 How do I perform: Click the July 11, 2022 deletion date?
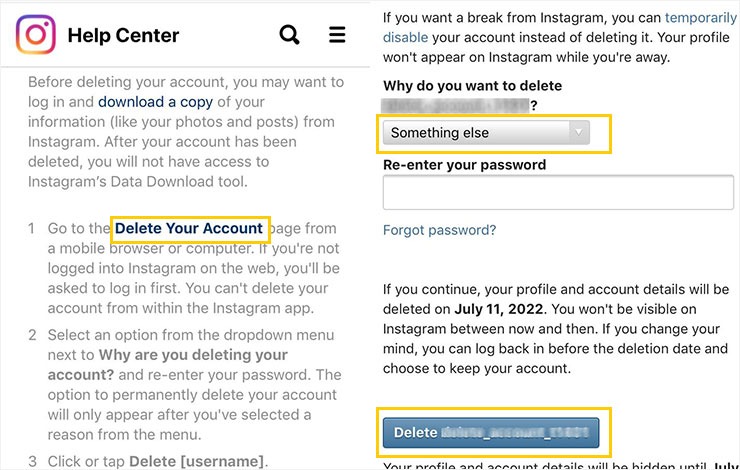pyautogui.click(x=498, y=309)
